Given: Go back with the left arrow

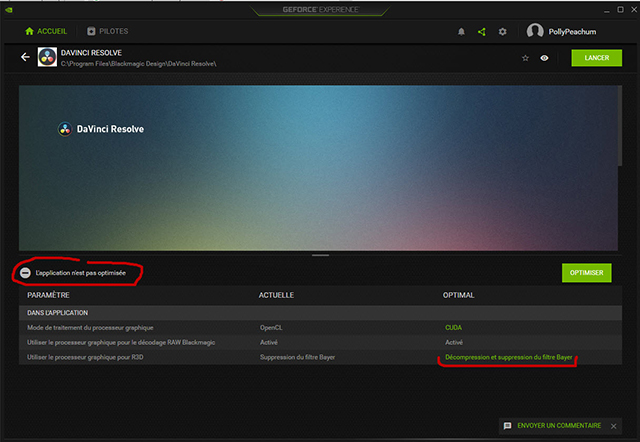Looking at the screenshot, I should 25,57.
